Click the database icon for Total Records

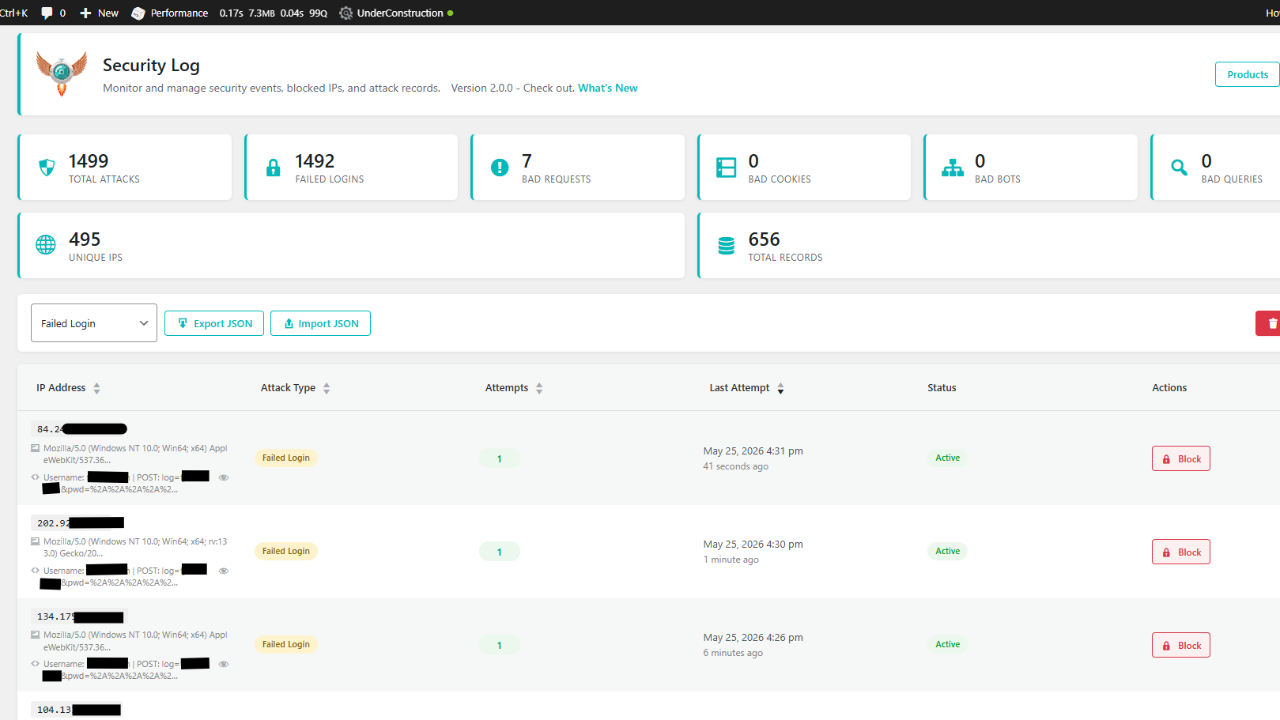tap(726, 245)
